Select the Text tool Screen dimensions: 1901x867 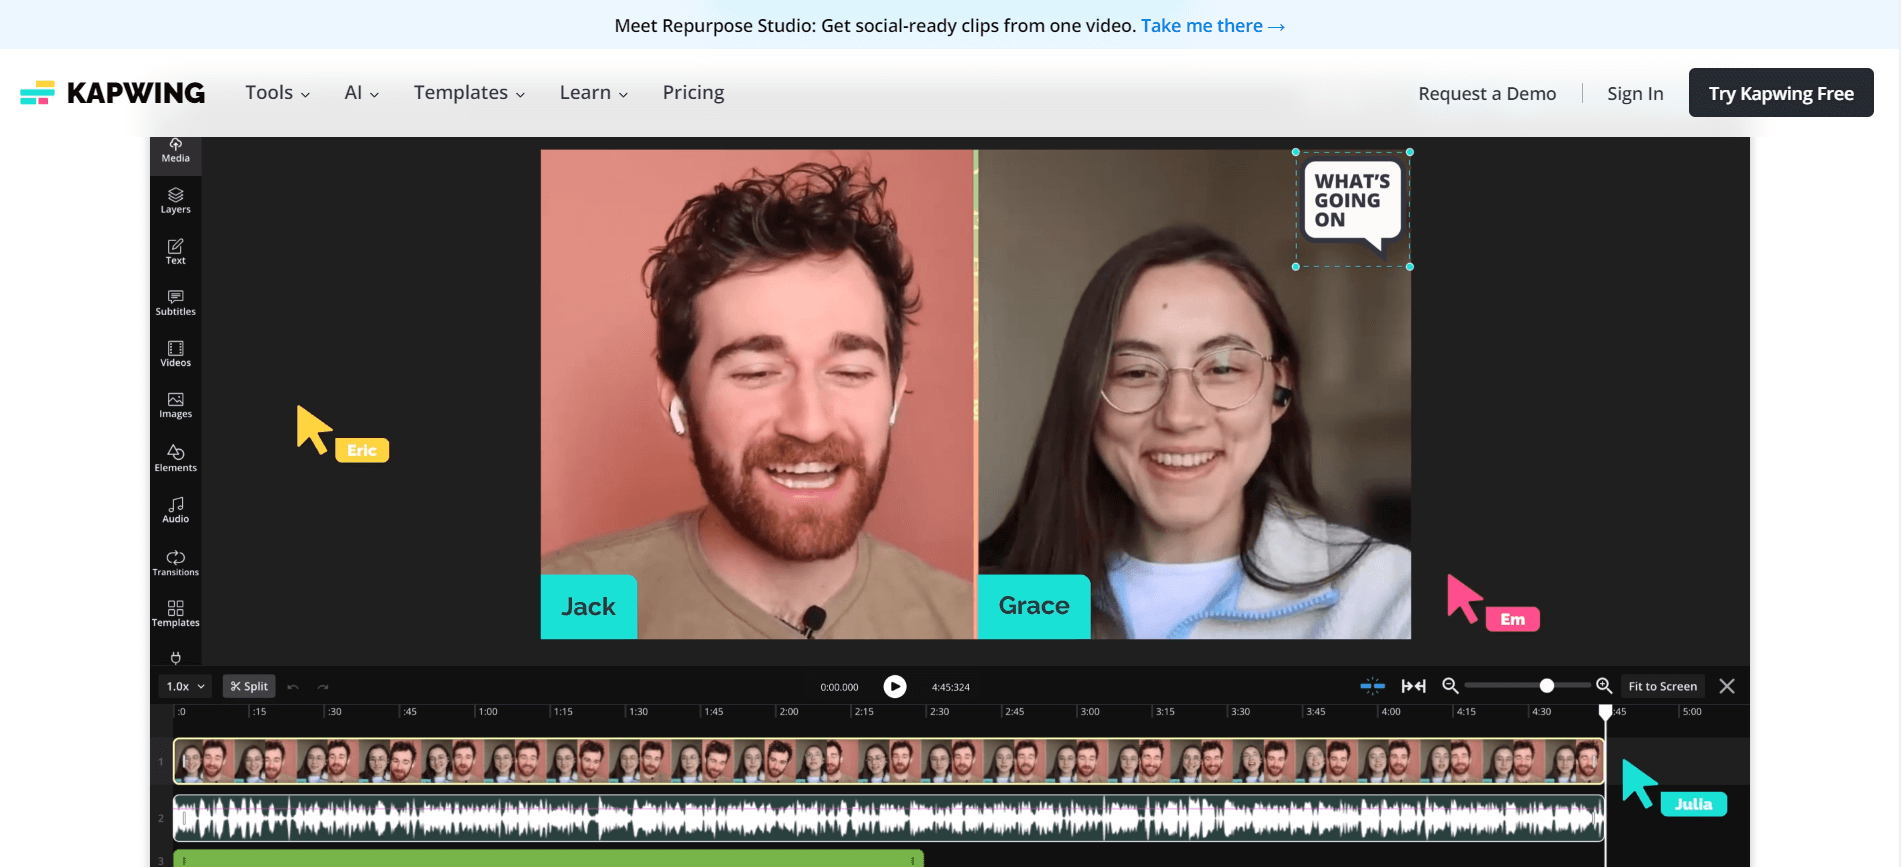(x=175, y=252)
